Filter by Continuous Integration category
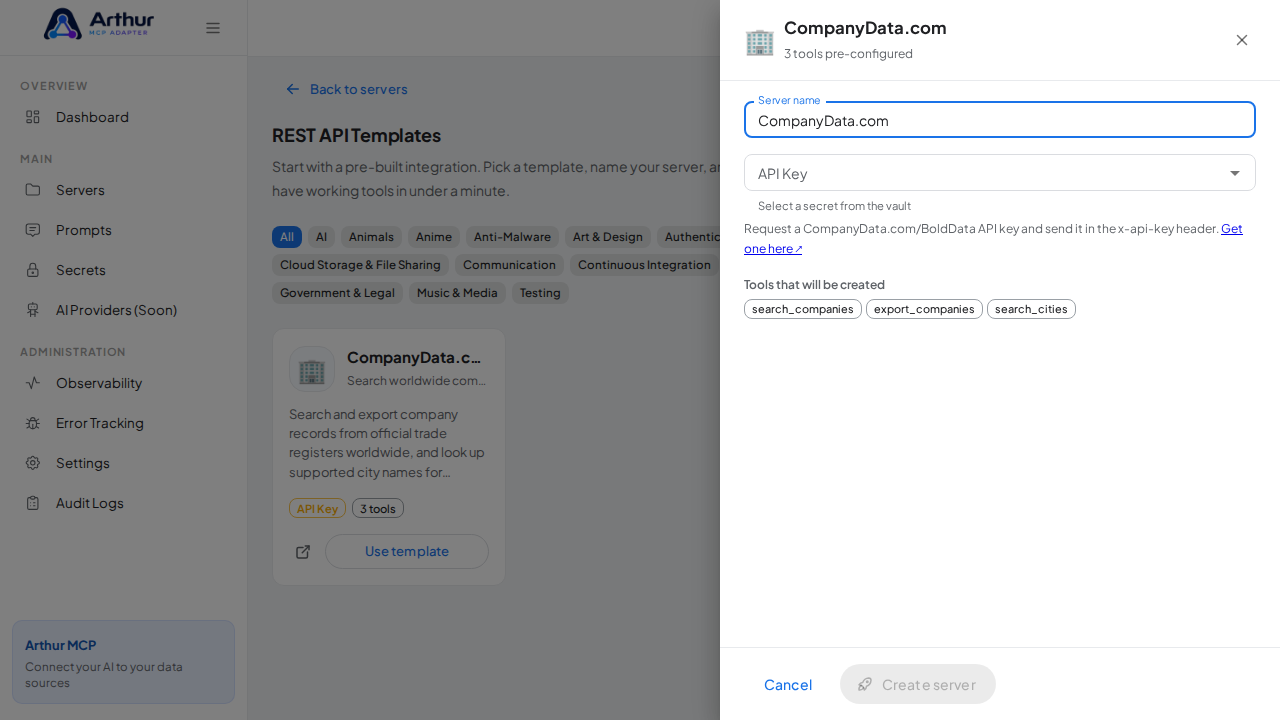The image size is (1280, 720). (x=644, y=265)
